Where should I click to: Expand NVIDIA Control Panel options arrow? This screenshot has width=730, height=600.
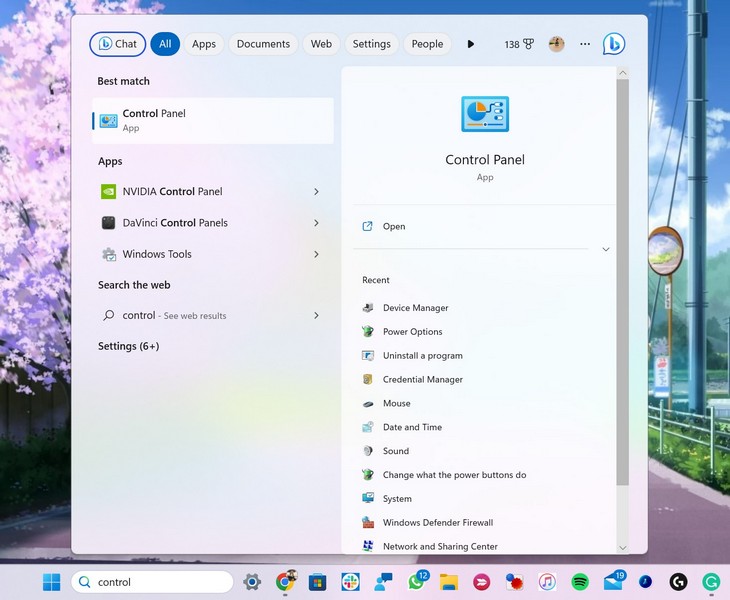(316, 192)
